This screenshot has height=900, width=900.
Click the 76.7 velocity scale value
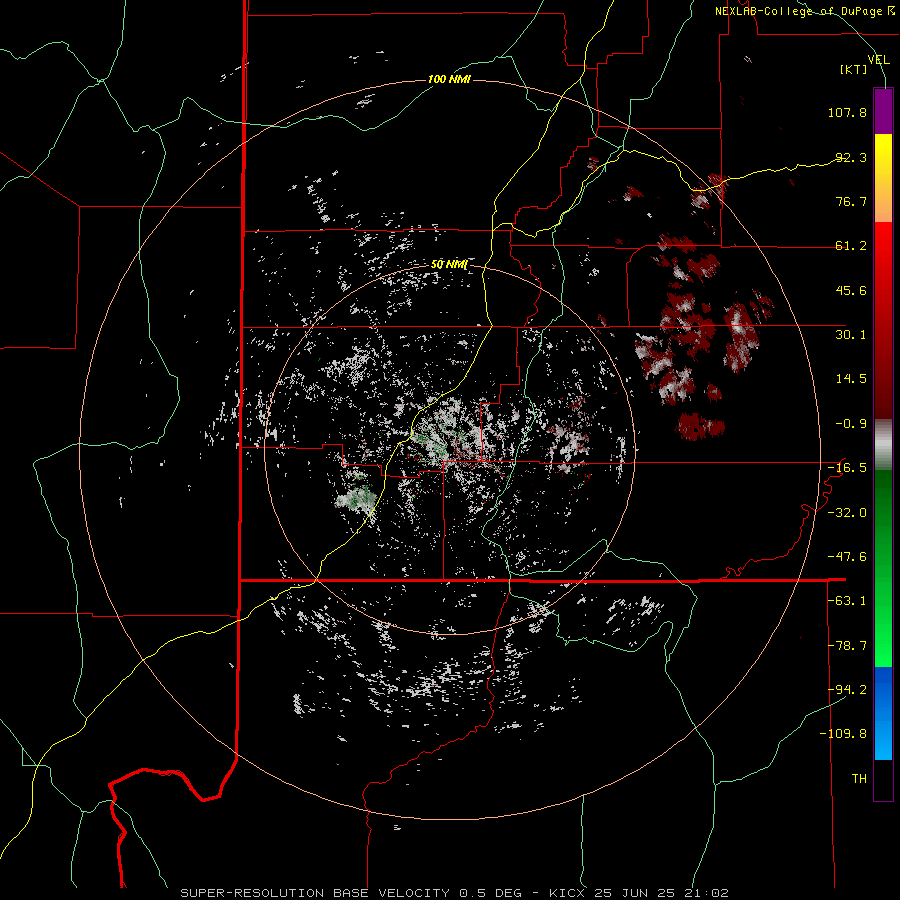pyautogui.click(x=851, y=201)
